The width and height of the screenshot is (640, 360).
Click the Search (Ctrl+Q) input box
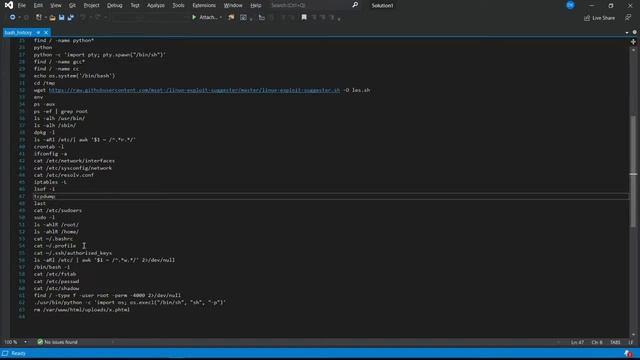tap(310, 5)
